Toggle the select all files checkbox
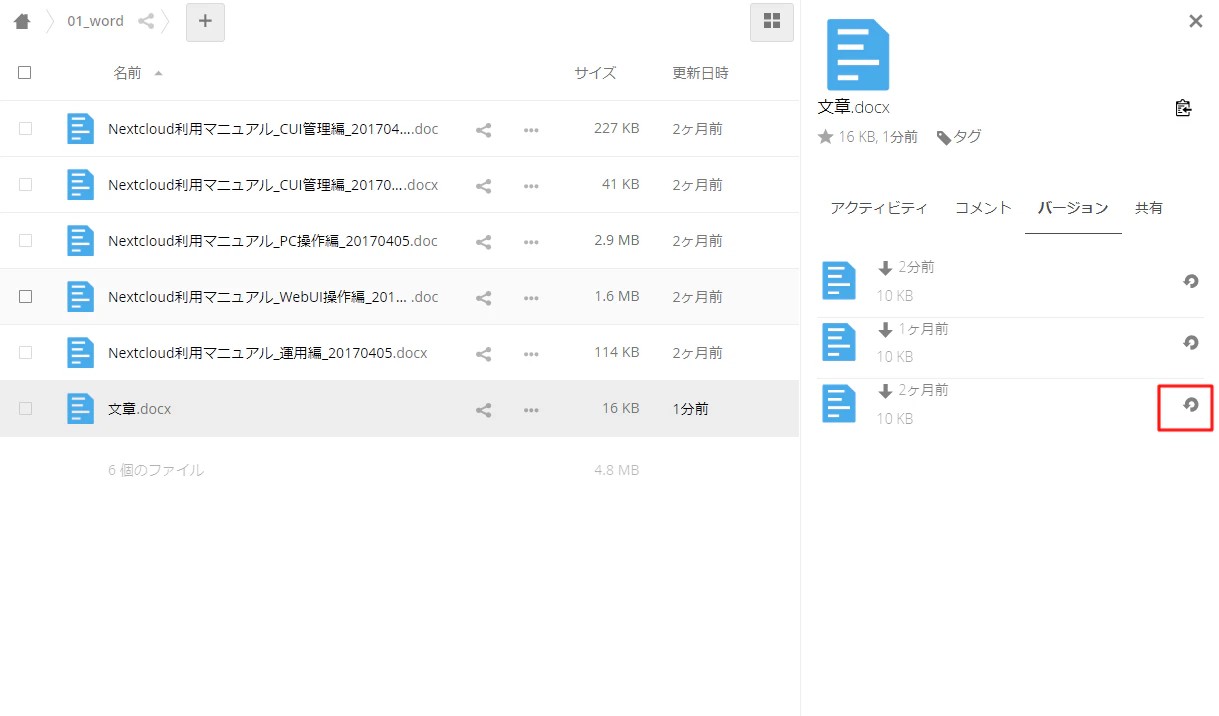 pyautogui.click(x=25, y=73)
